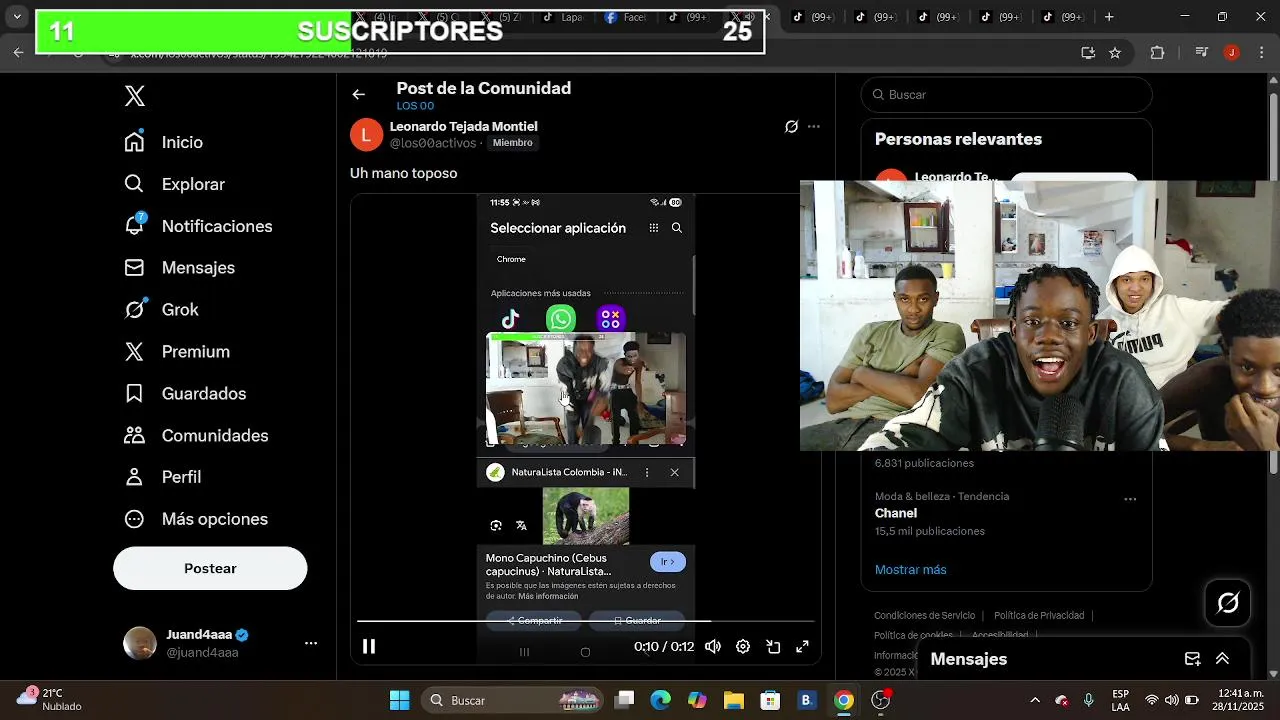Open floating Grok button
This screenshot has width=1280, height=720.
click(1228, 603)
